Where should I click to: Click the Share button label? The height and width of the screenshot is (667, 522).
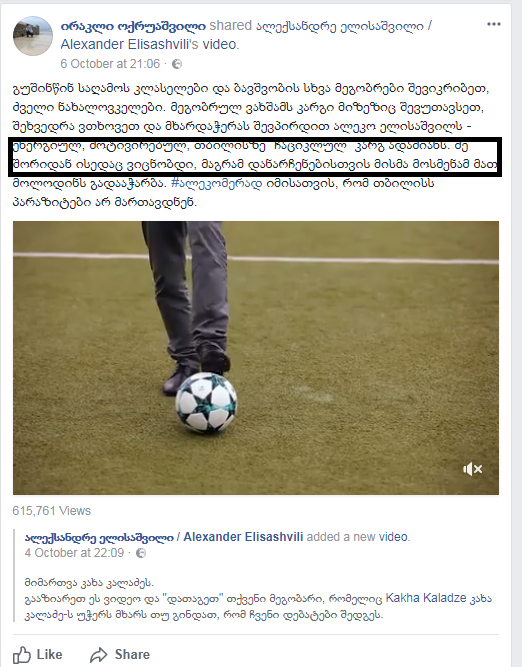click(x=132, y=655)
